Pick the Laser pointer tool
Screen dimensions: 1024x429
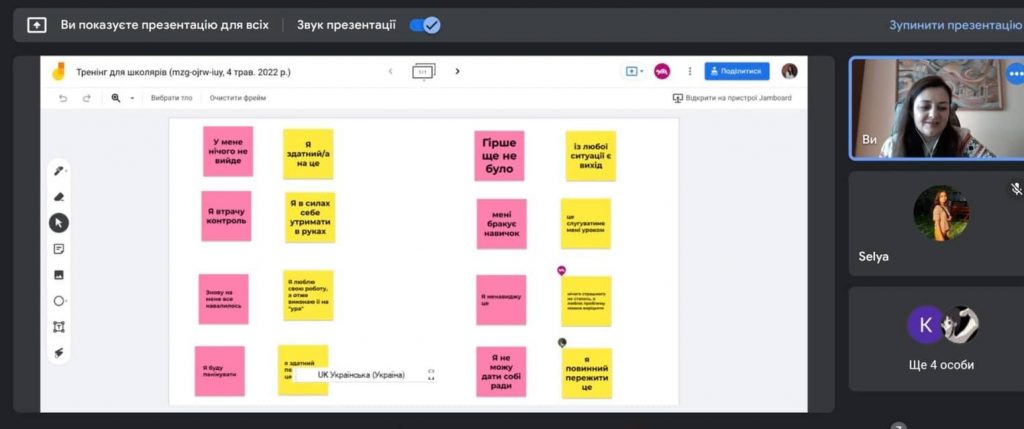tap(59, 353)
